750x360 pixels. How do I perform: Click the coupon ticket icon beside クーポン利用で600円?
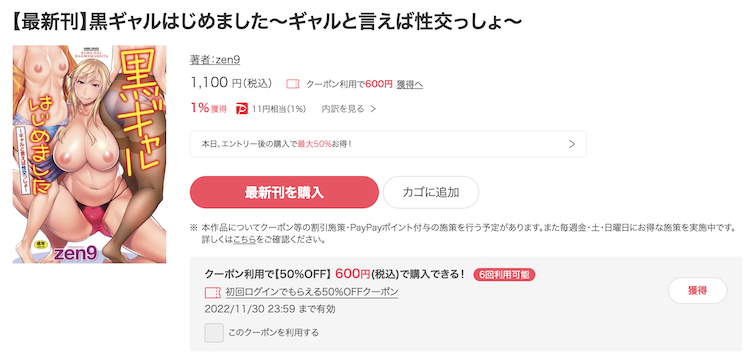[x=293, y=85]
